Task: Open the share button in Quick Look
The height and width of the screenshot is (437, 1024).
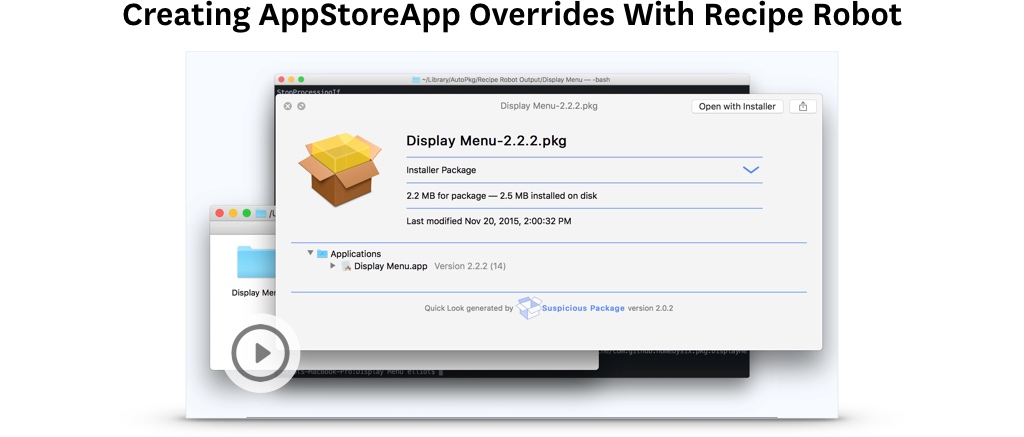Action: click(803, 106)
